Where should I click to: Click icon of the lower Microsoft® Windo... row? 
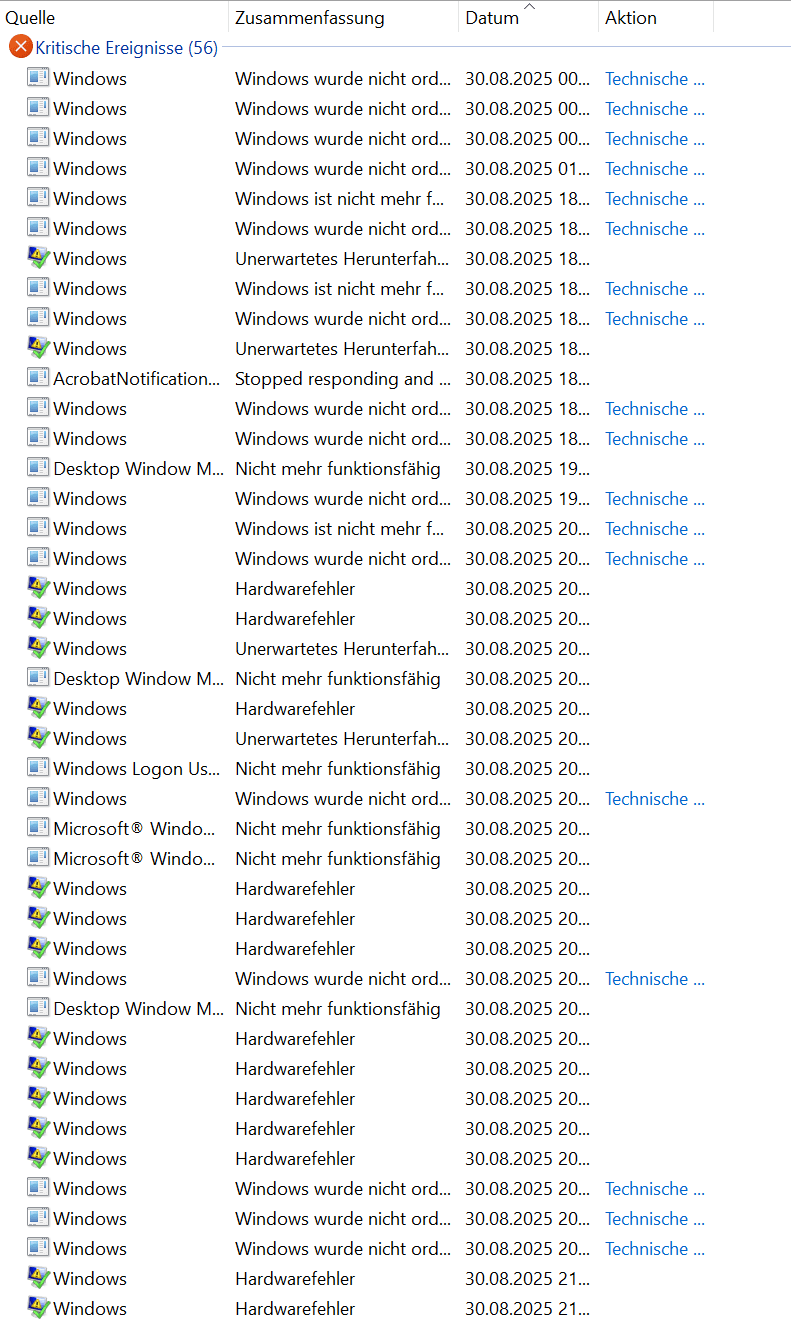(x=38, y=858)
